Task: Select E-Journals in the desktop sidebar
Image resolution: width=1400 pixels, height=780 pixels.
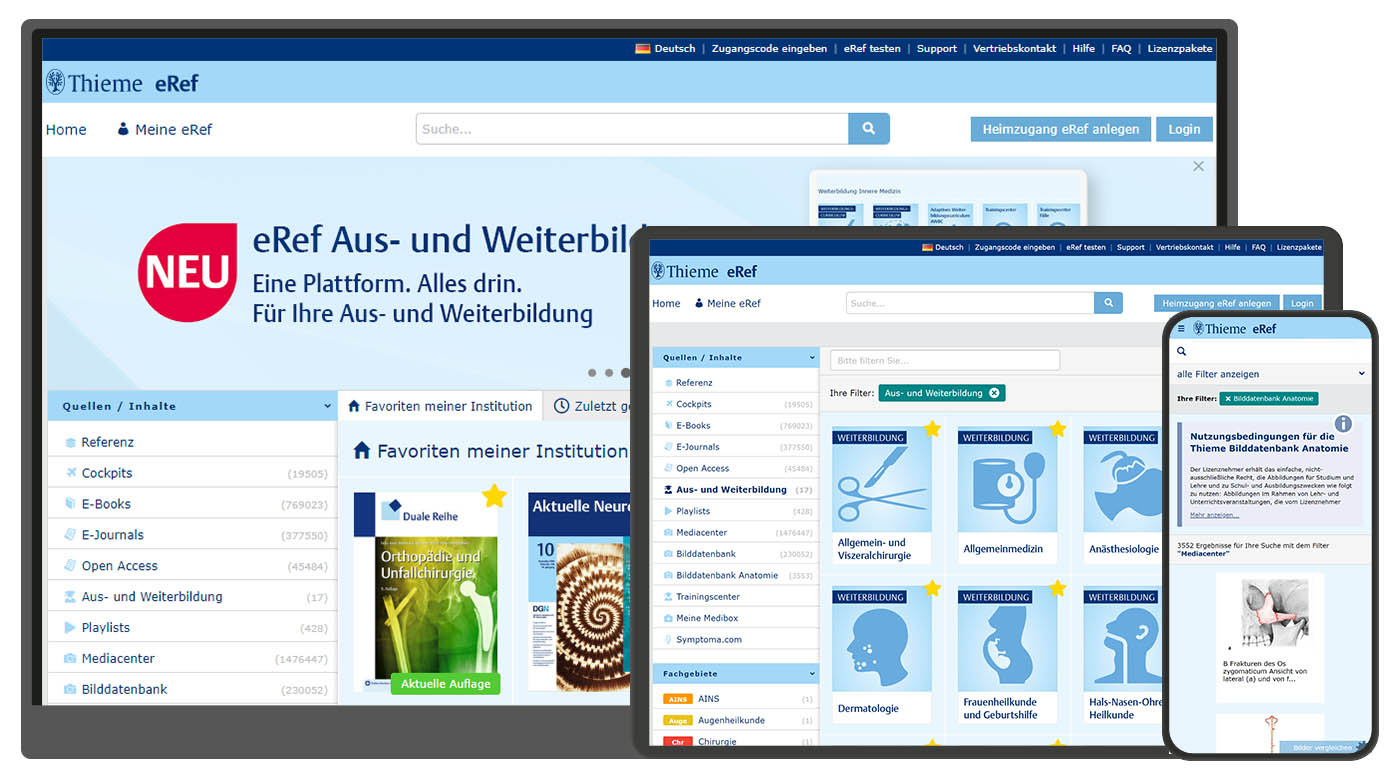Action: tap(112, 535)
